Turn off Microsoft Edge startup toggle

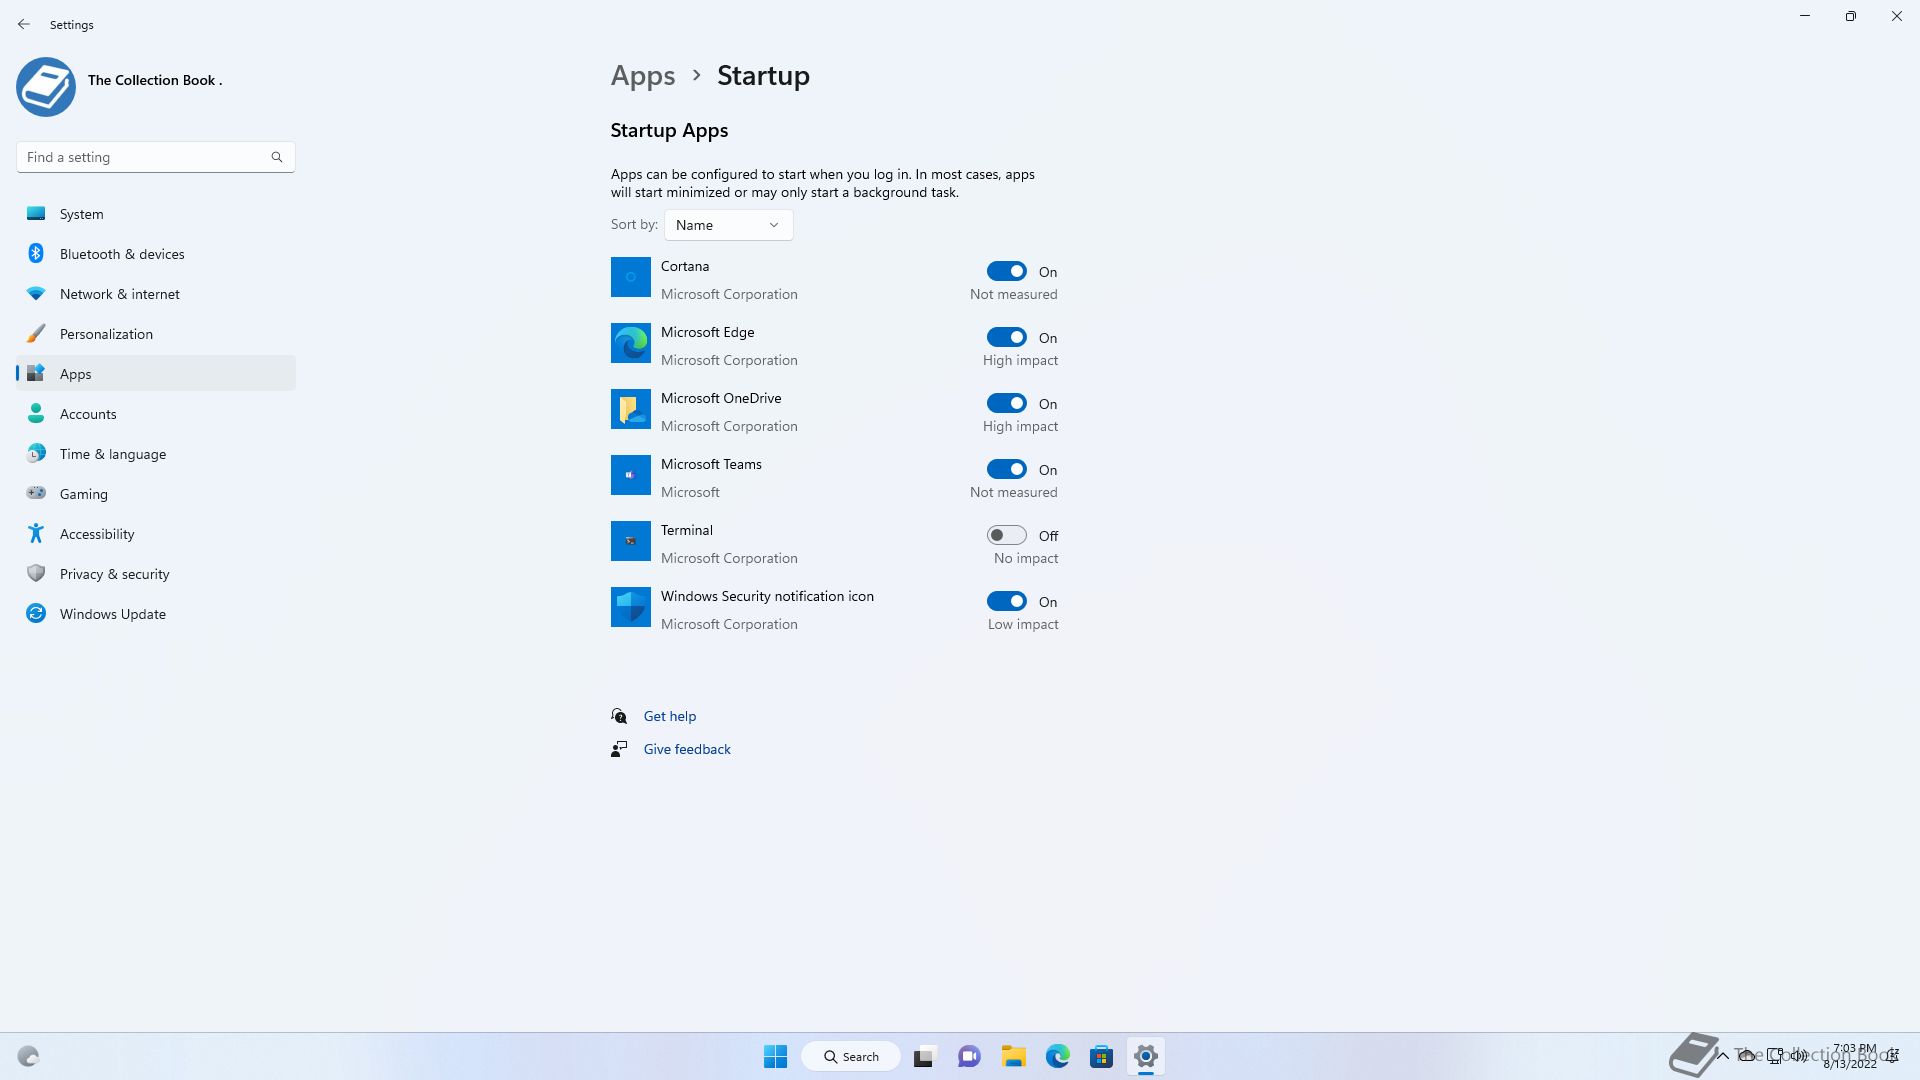1007,337
